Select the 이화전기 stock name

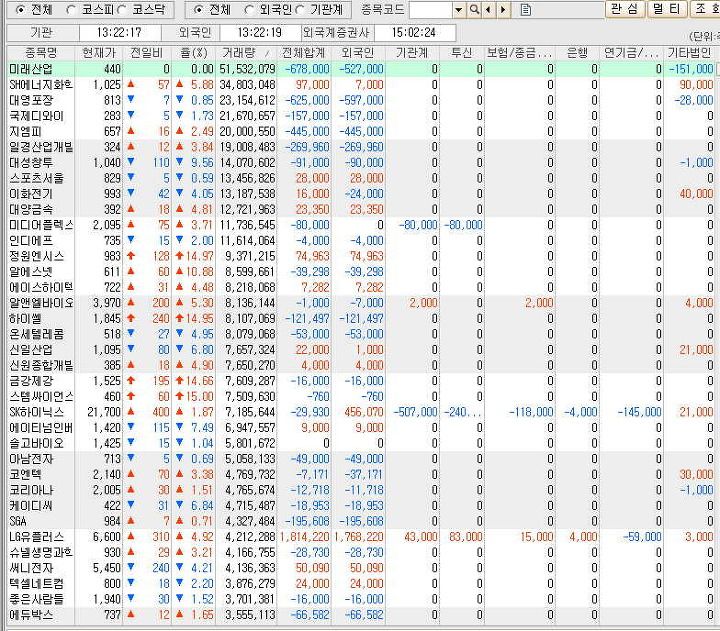(x=31, y=194)
